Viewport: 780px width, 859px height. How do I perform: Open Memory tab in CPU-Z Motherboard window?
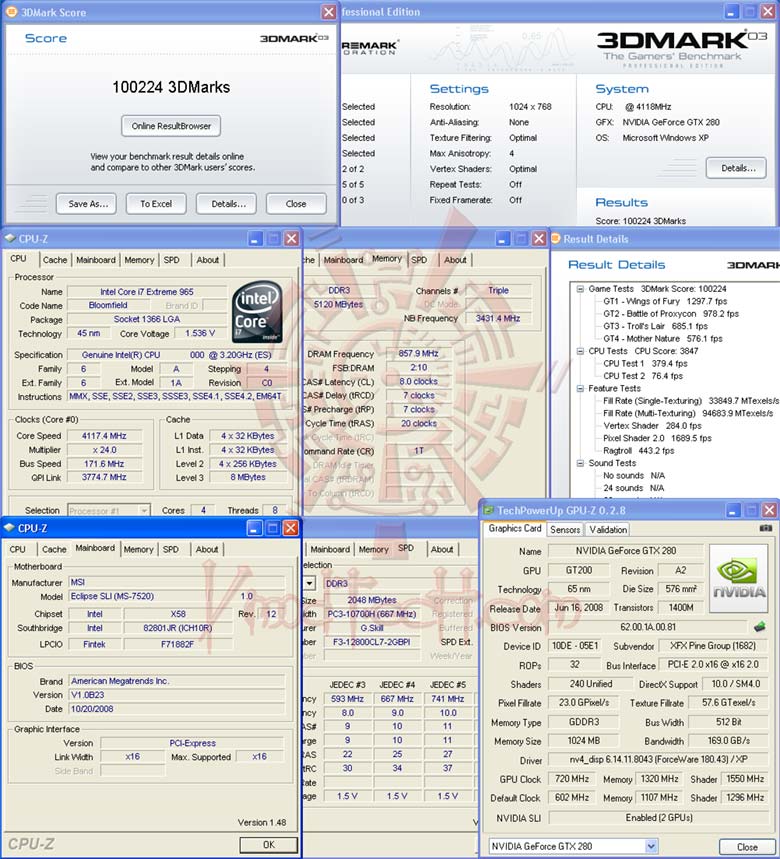139,549
